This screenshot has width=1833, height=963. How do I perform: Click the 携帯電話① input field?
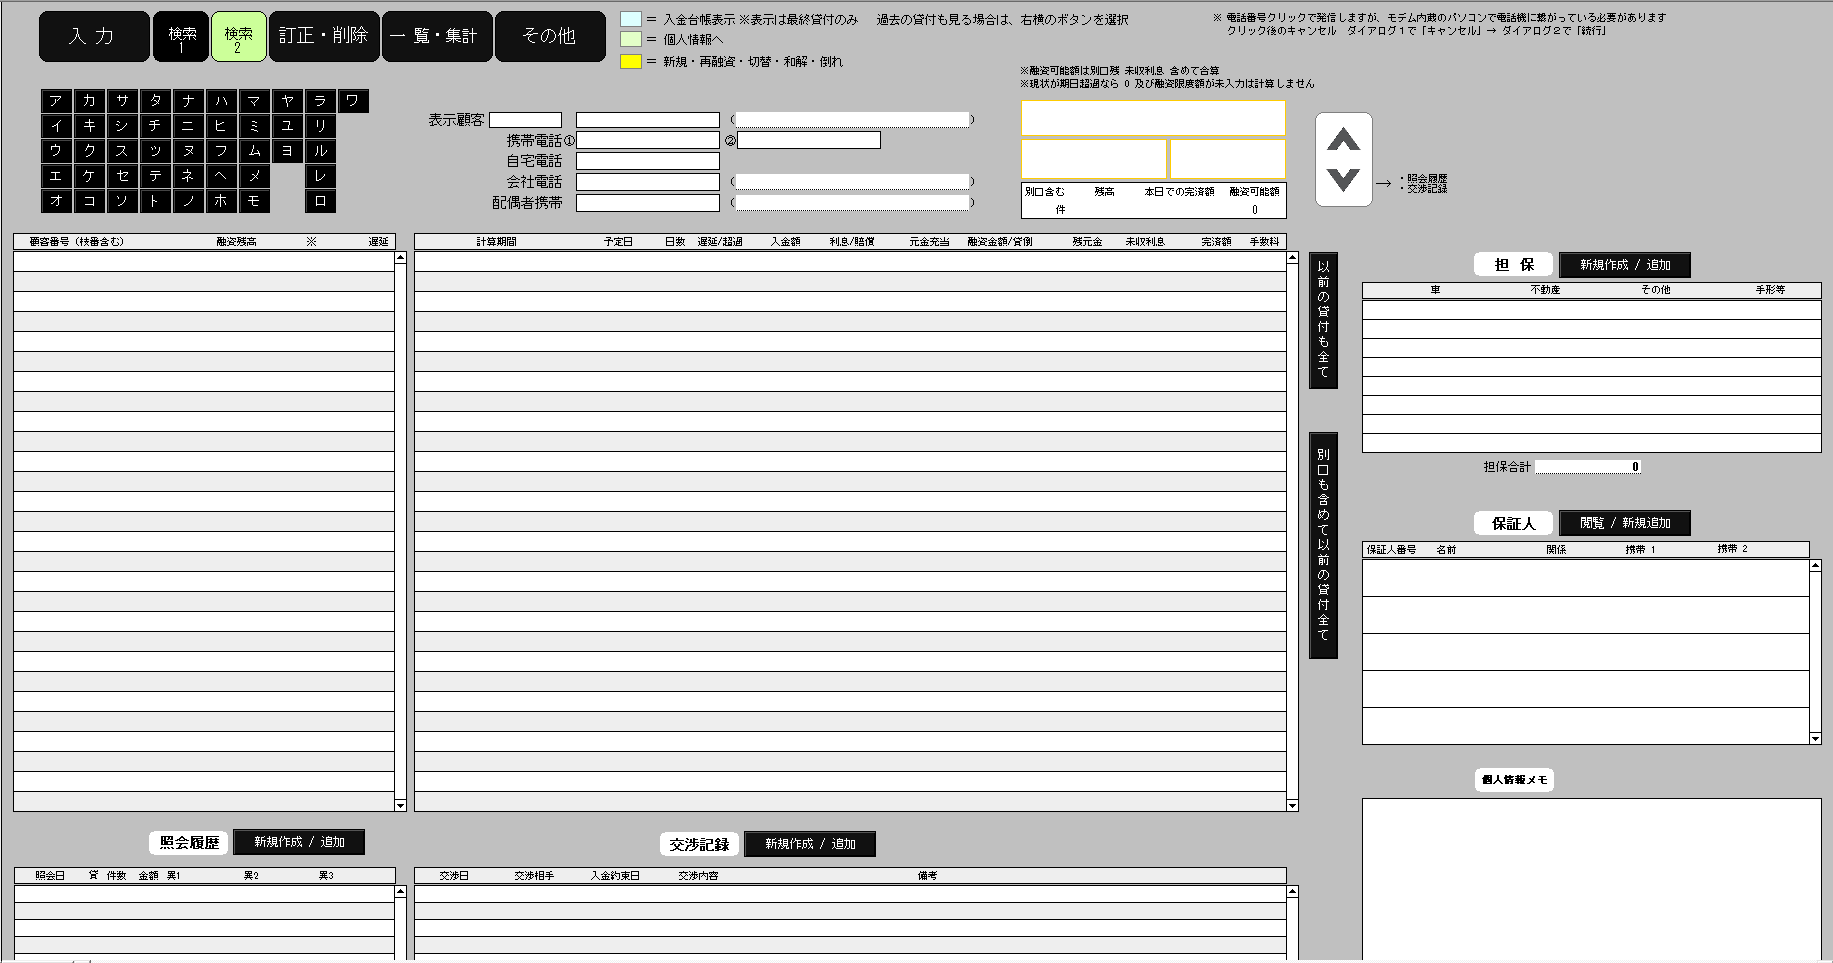(648, 140)
